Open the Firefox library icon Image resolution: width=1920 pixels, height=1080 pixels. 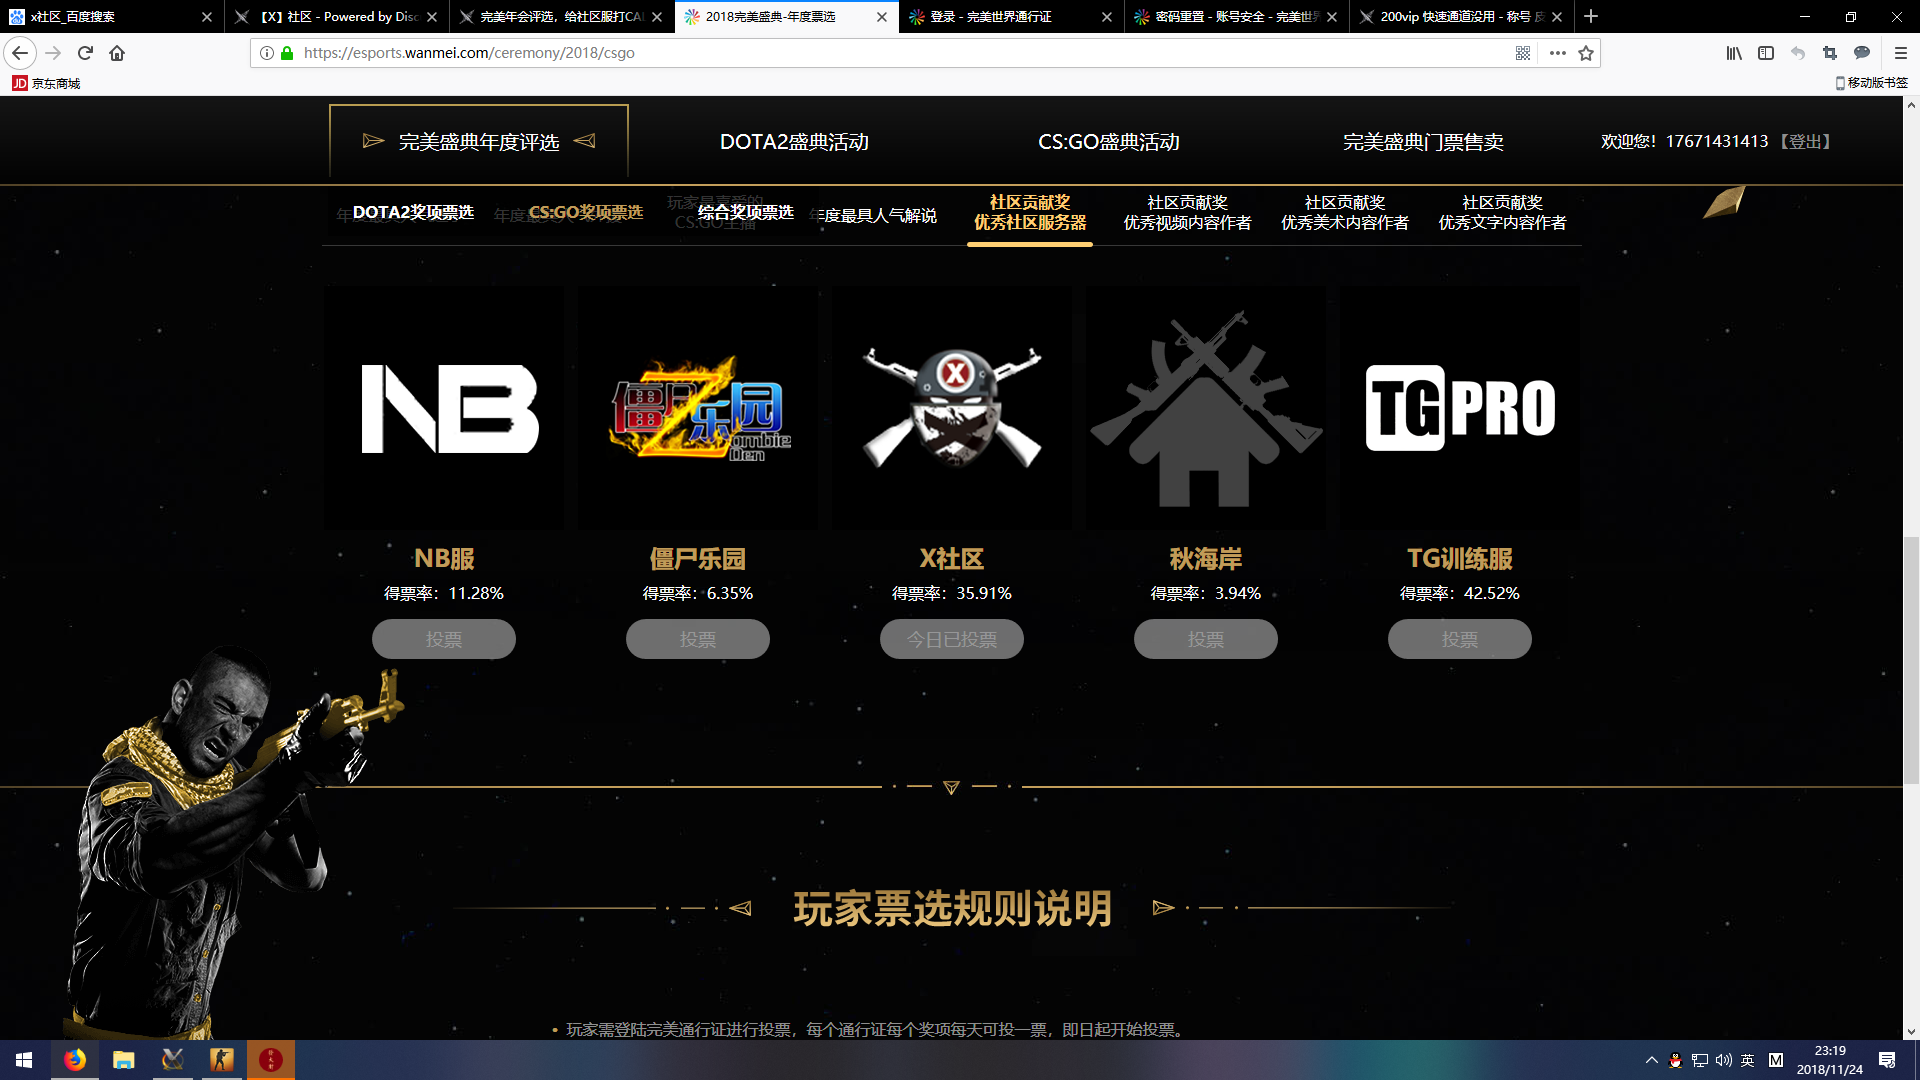(1734, 53)
